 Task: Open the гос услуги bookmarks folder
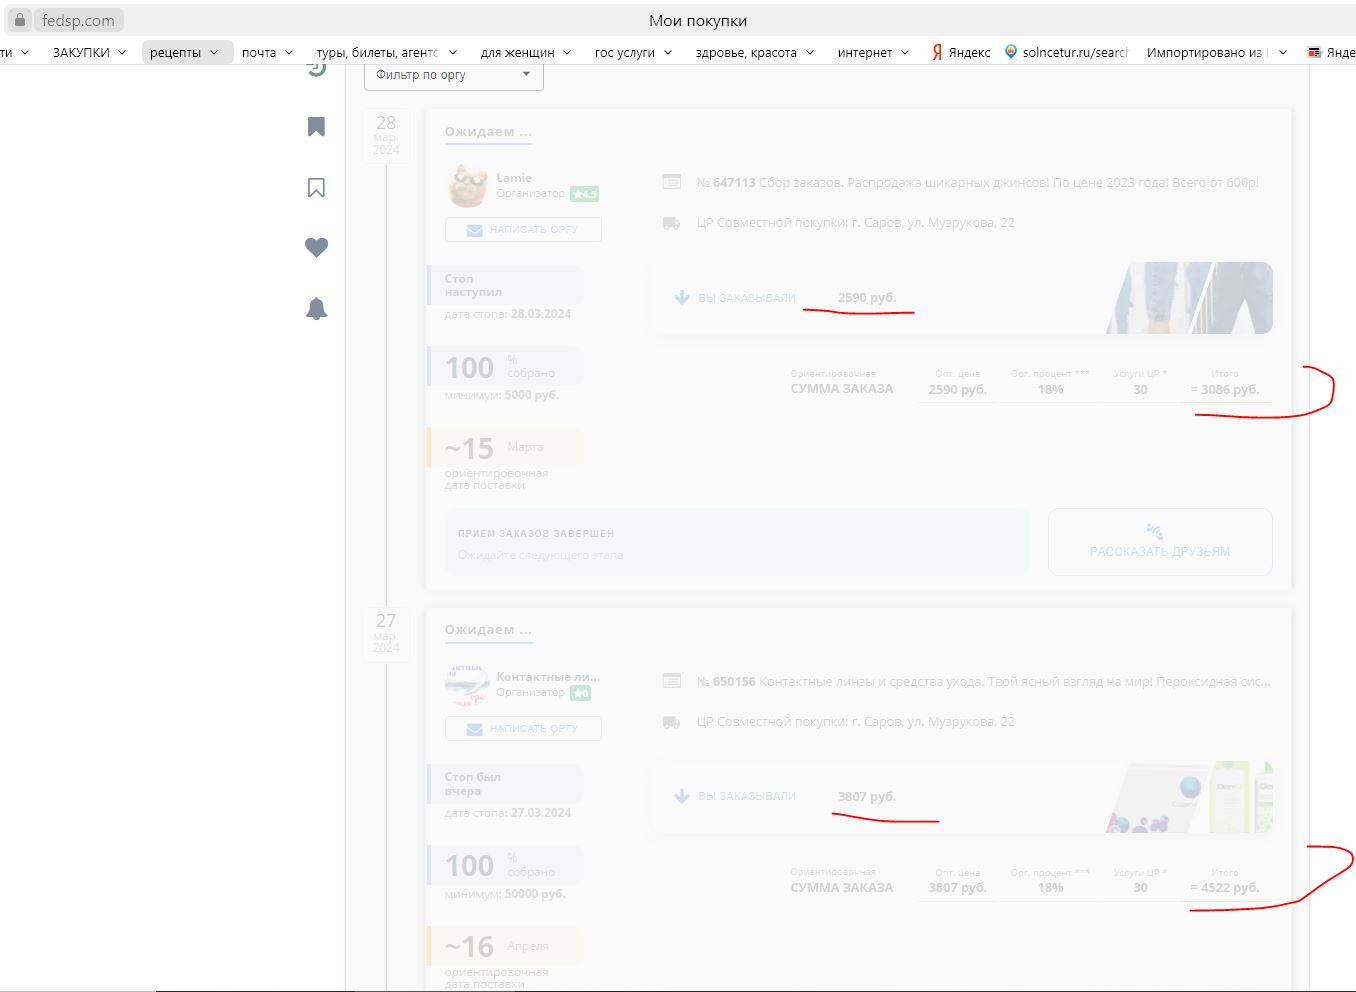coord(633,52)
